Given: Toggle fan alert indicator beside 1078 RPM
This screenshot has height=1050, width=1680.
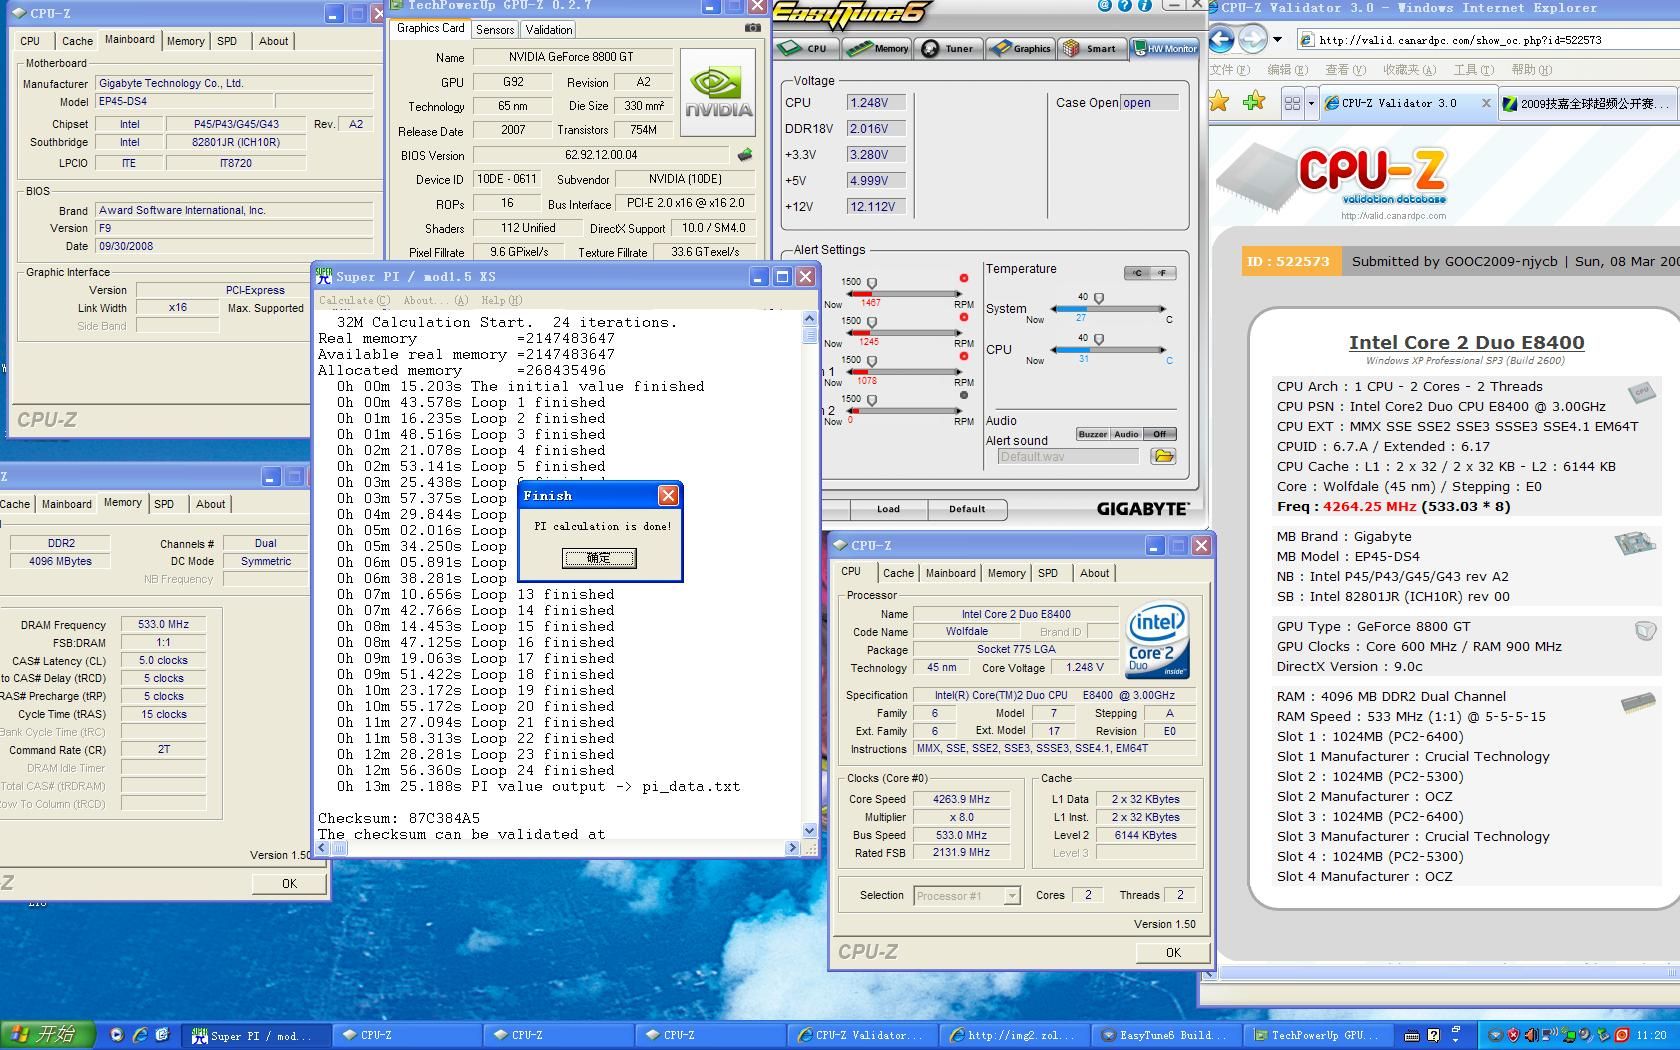Looking at the screenshot, I should click(x=964, y=356).
